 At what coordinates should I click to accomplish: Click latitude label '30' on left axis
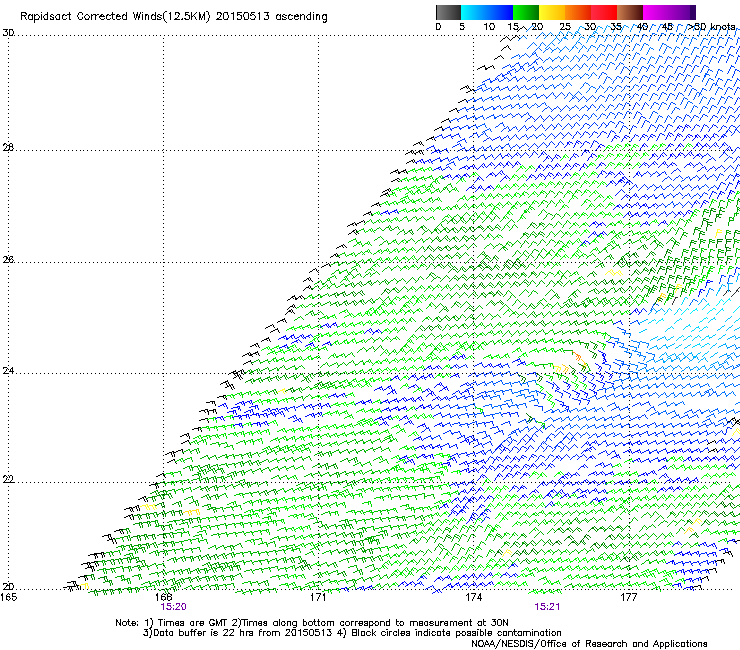coord(8,33)
